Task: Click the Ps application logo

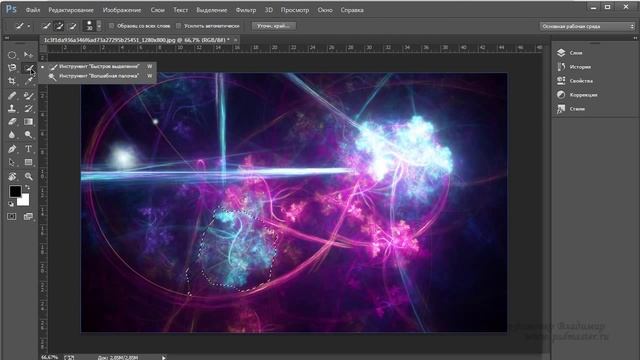Action: click(x=11, y=9)
